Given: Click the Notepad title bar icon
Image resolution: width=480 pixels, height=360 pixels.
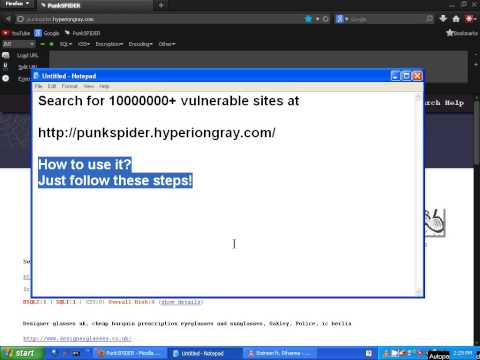Looking at the screenshot, I should click(x=36, y=76).
